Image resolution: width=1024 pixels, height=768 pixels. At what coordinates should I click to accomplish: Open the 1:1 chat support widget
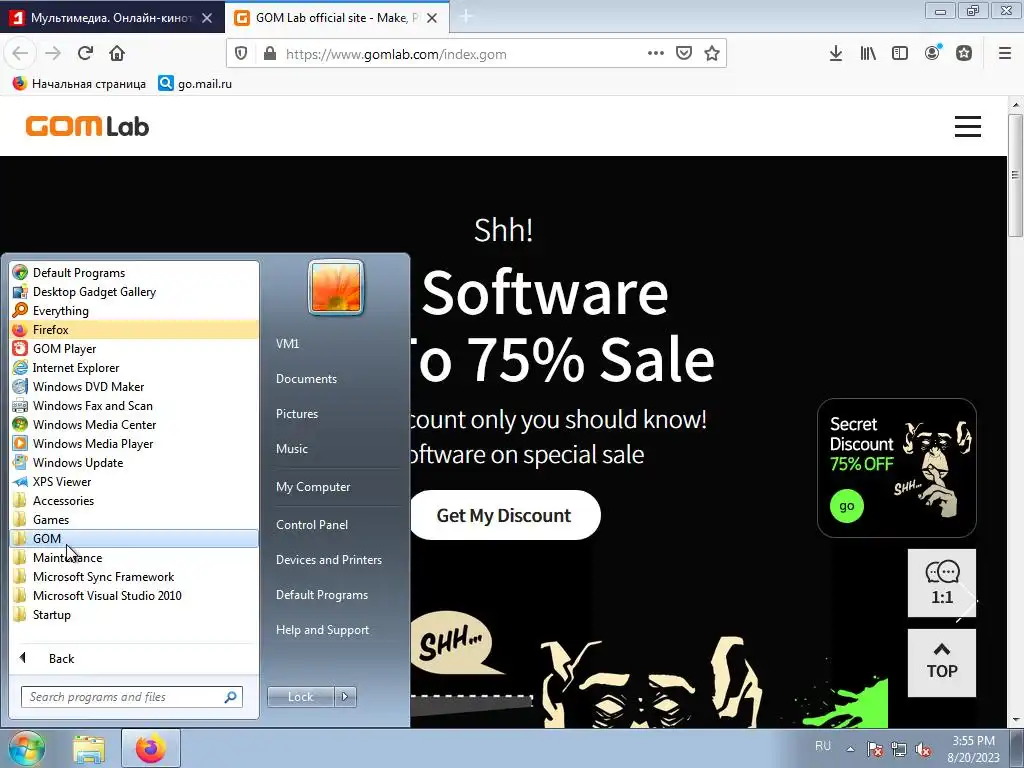[x=942, y=583]
